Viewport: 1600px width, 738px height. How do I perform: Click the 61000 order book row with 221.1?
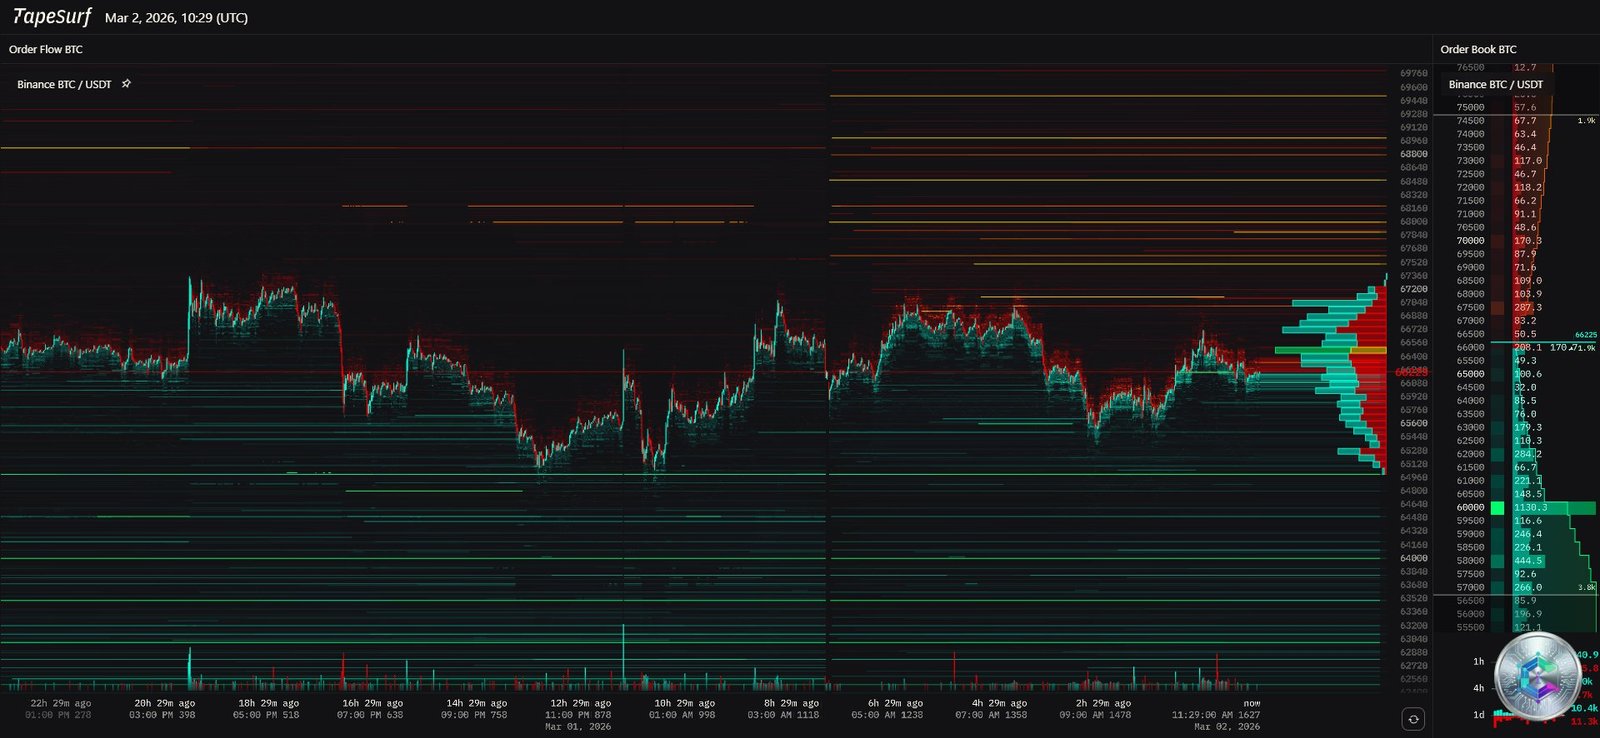1515,481
